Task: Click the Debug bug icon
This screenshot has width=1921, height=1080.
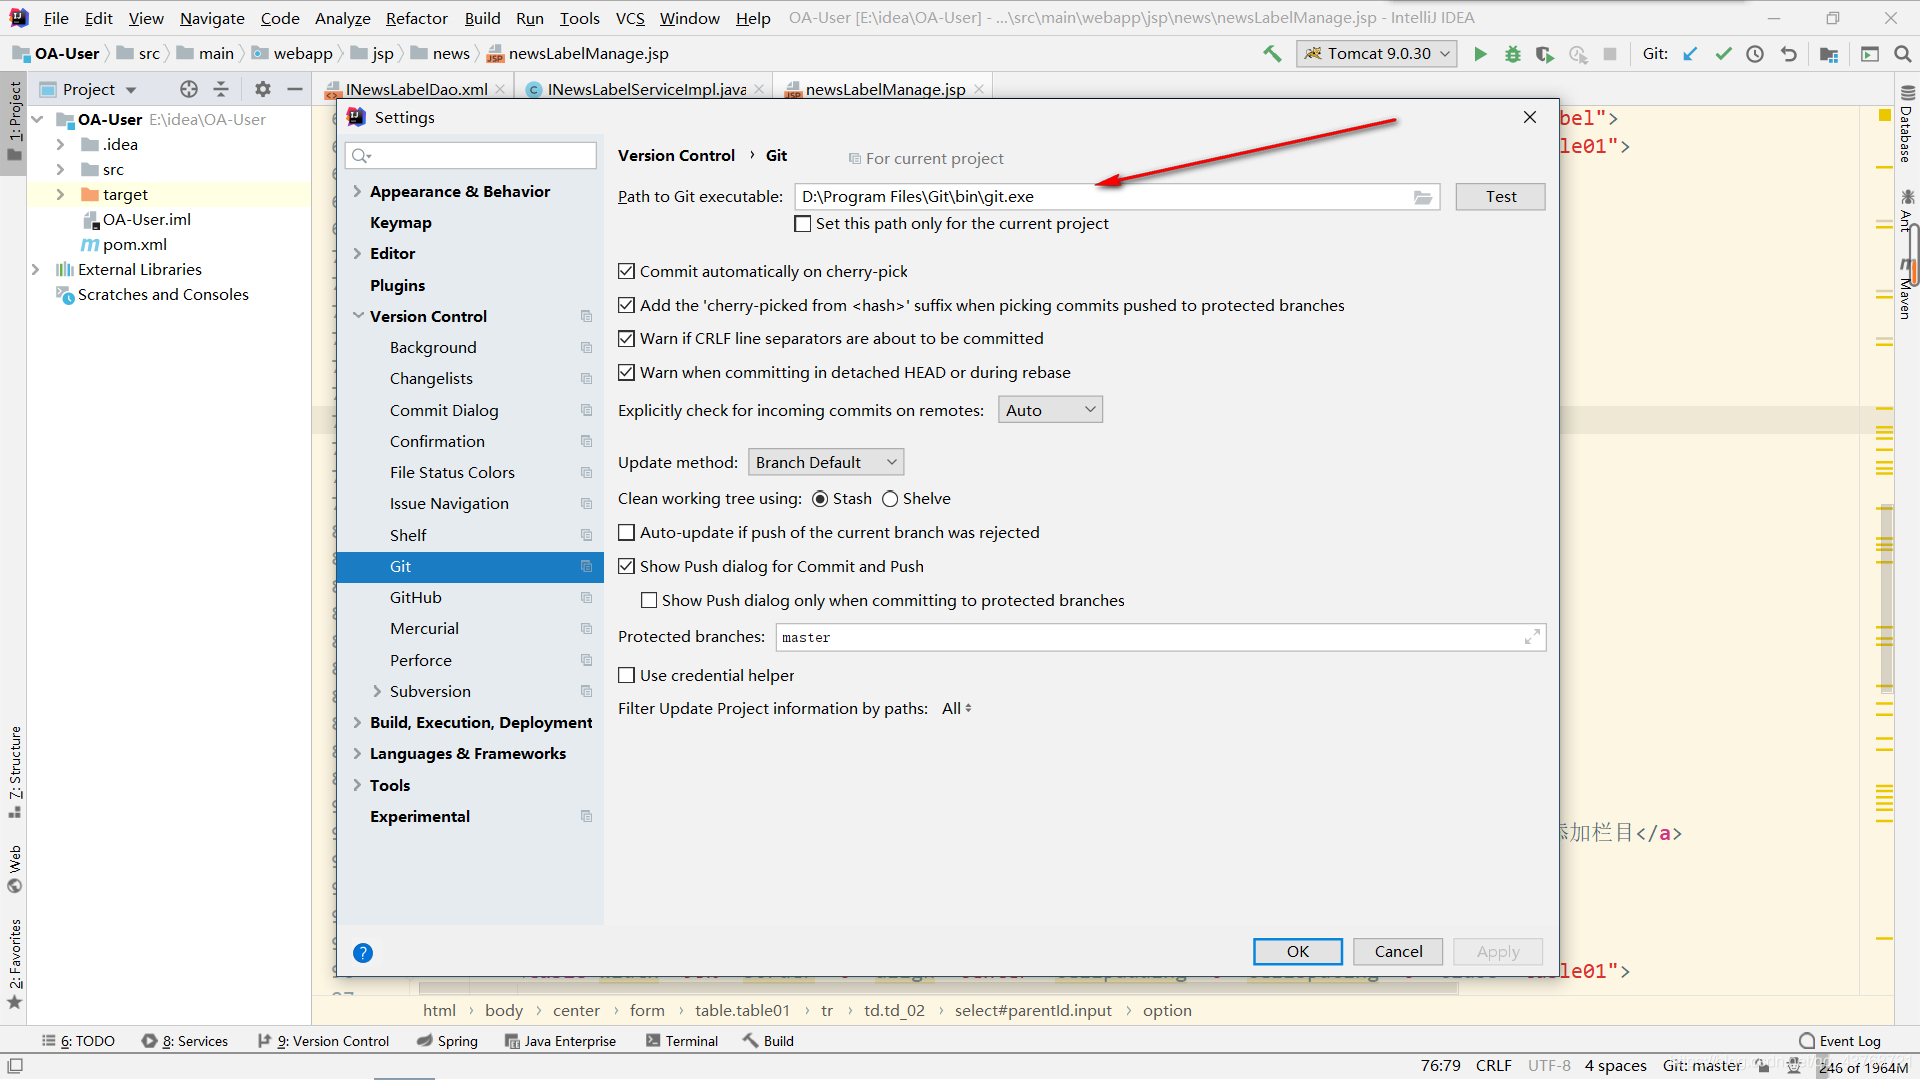Action: [x=1512, y=54]
